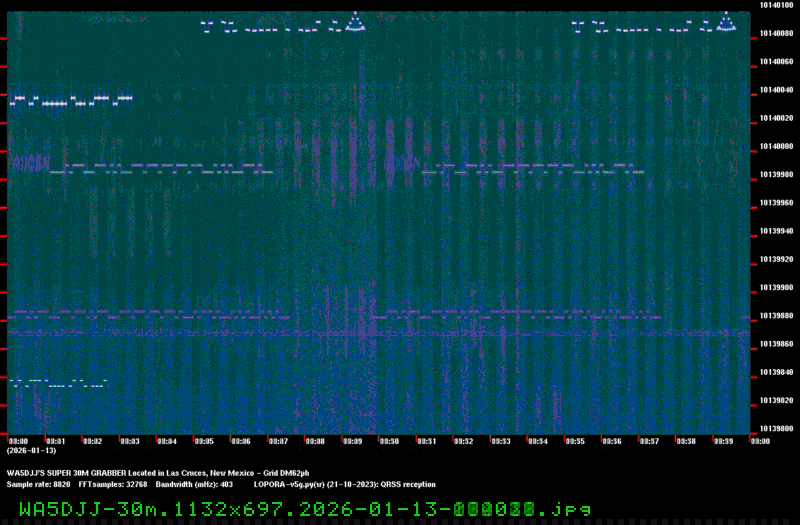Viewport: 800px width, 525px height.
Task: Click the triangle-shaped signal above 00:59
Action: [727, 23]
